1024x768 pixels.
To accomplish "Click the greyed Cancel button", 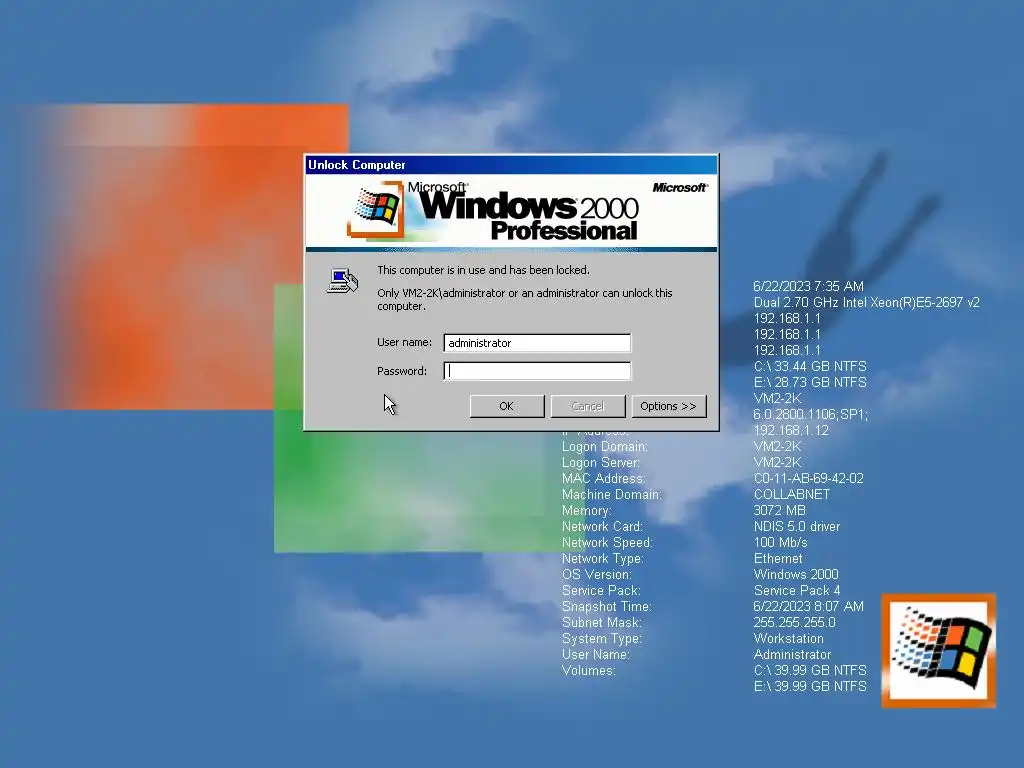I will 588,406.
